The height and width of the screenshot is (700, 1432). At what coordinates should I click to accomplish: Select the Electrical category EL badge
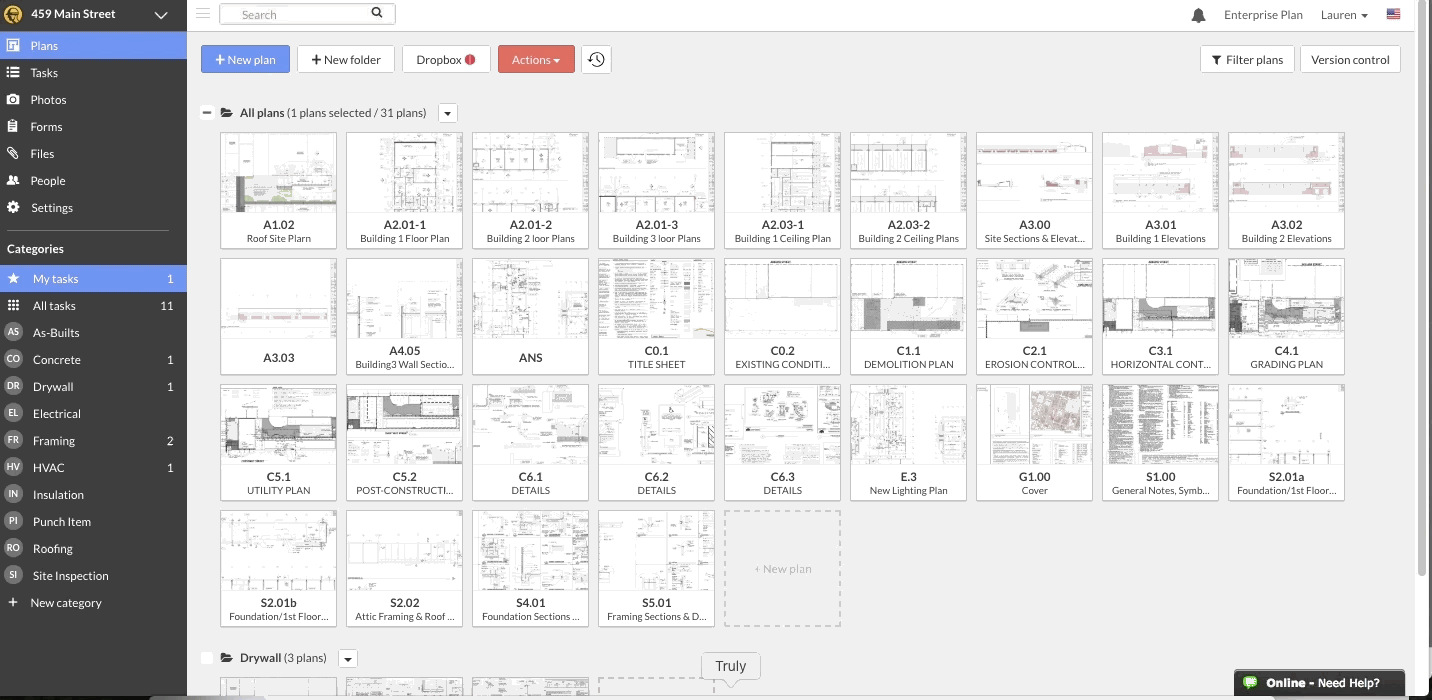point(13,413)
